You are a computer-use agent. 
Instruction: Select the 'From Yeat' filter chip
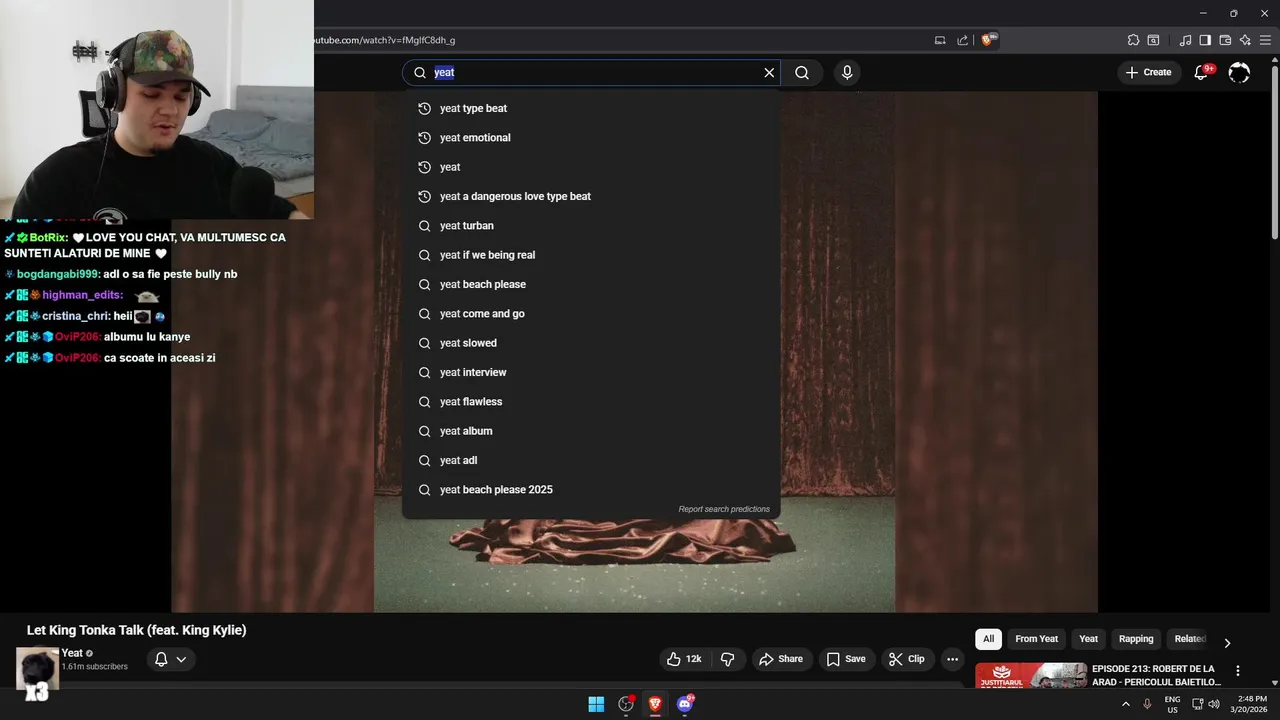point(1036,639)
